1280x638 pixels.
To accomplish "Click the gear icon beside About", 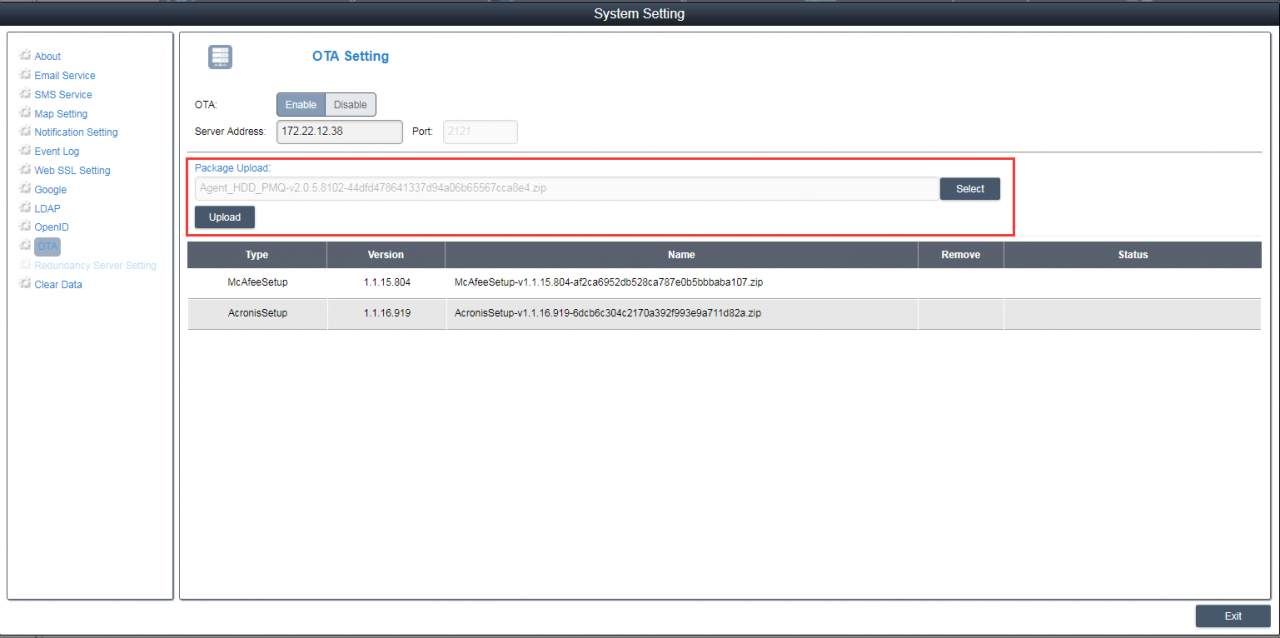I will [25, 56].
